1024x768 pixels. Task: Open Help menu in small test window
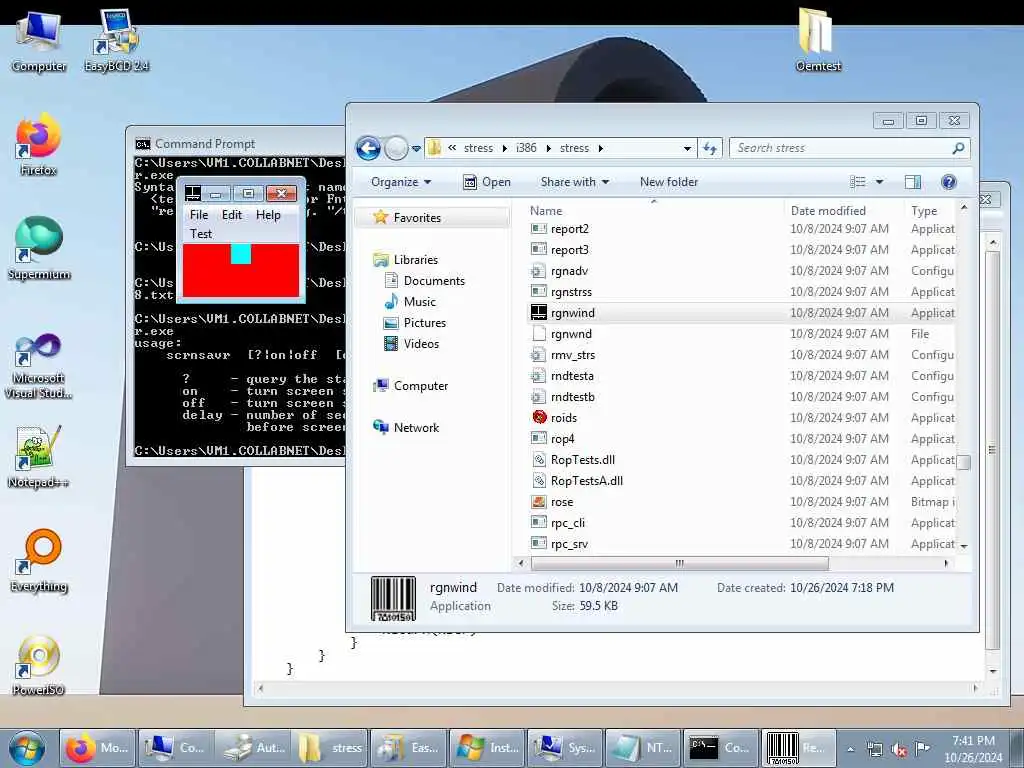268,215
